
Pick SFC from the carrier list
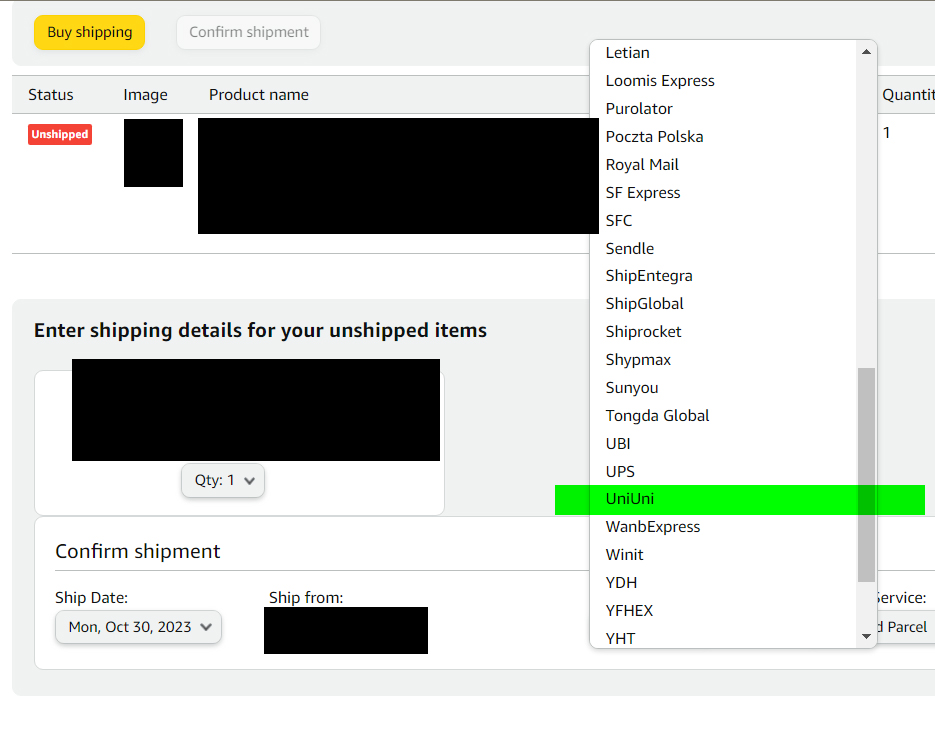tap(723, 221)
